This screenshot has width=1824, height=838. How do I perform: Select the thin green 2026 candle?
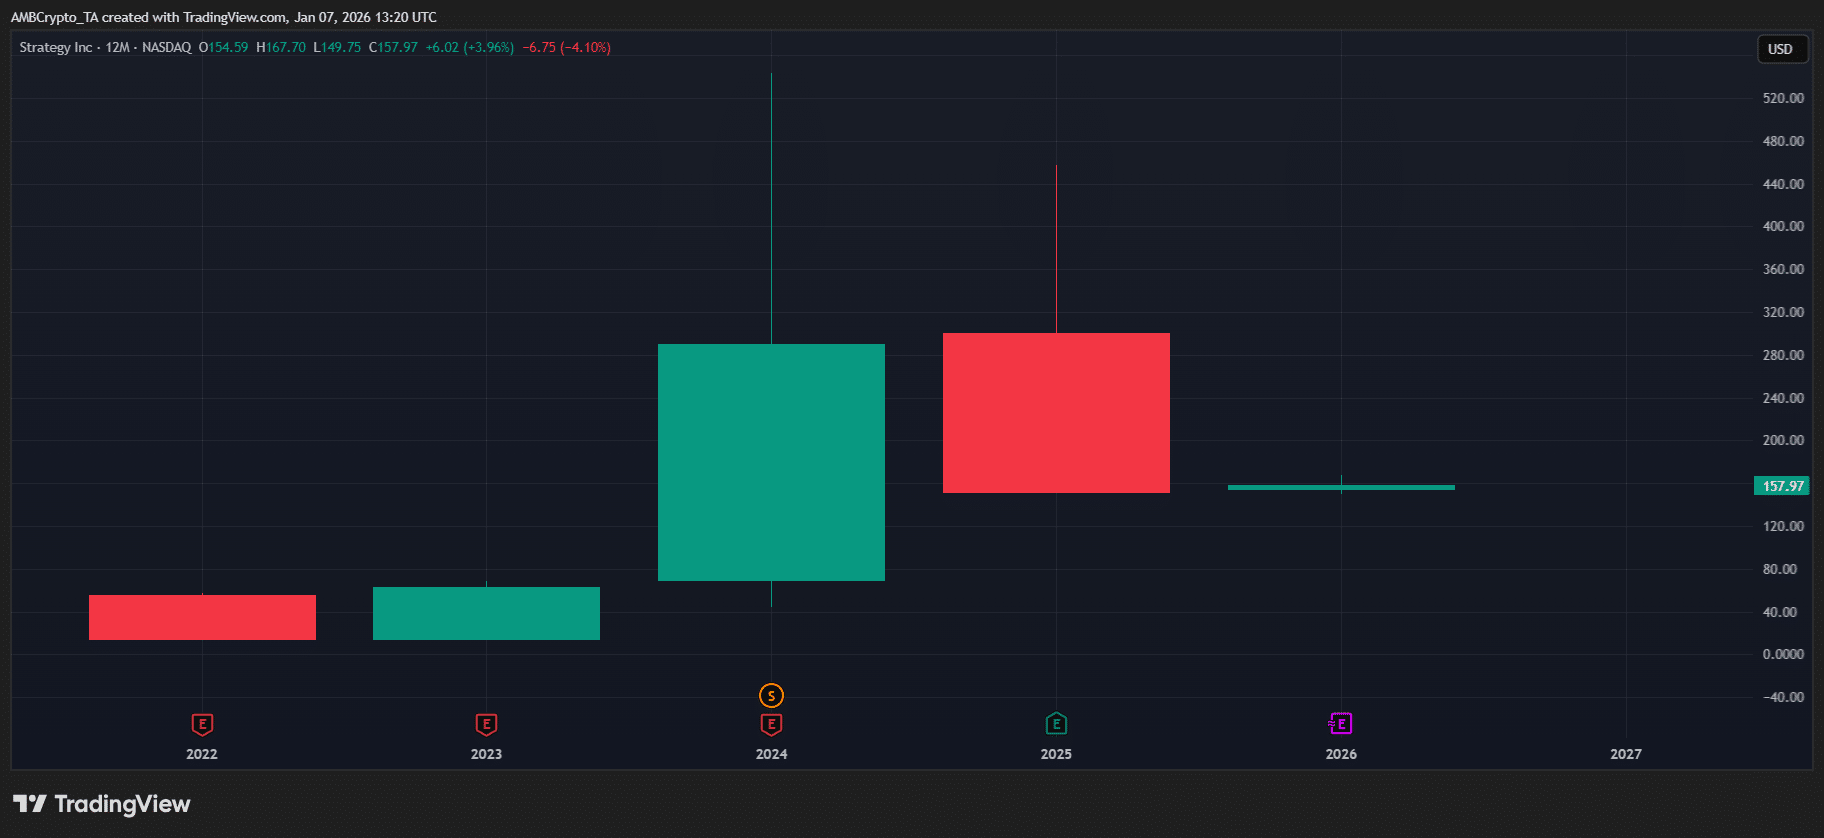1340,487
